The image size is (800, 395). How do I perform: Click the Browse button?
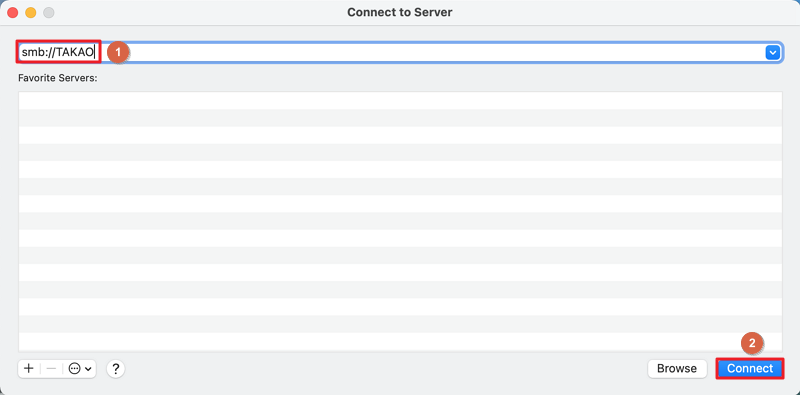coord(677,368)
